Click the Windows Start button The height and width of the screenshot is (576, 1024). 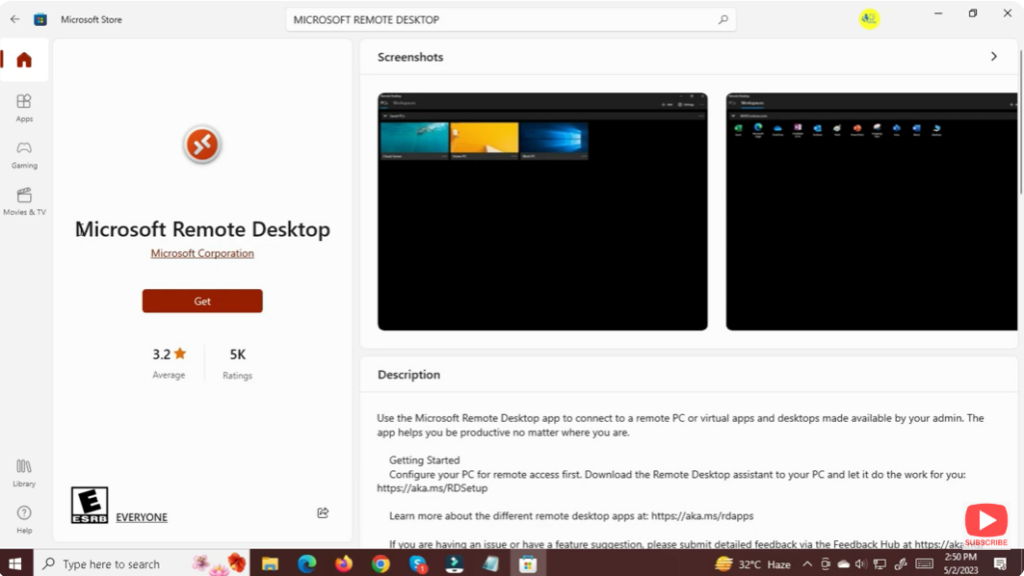15,564
